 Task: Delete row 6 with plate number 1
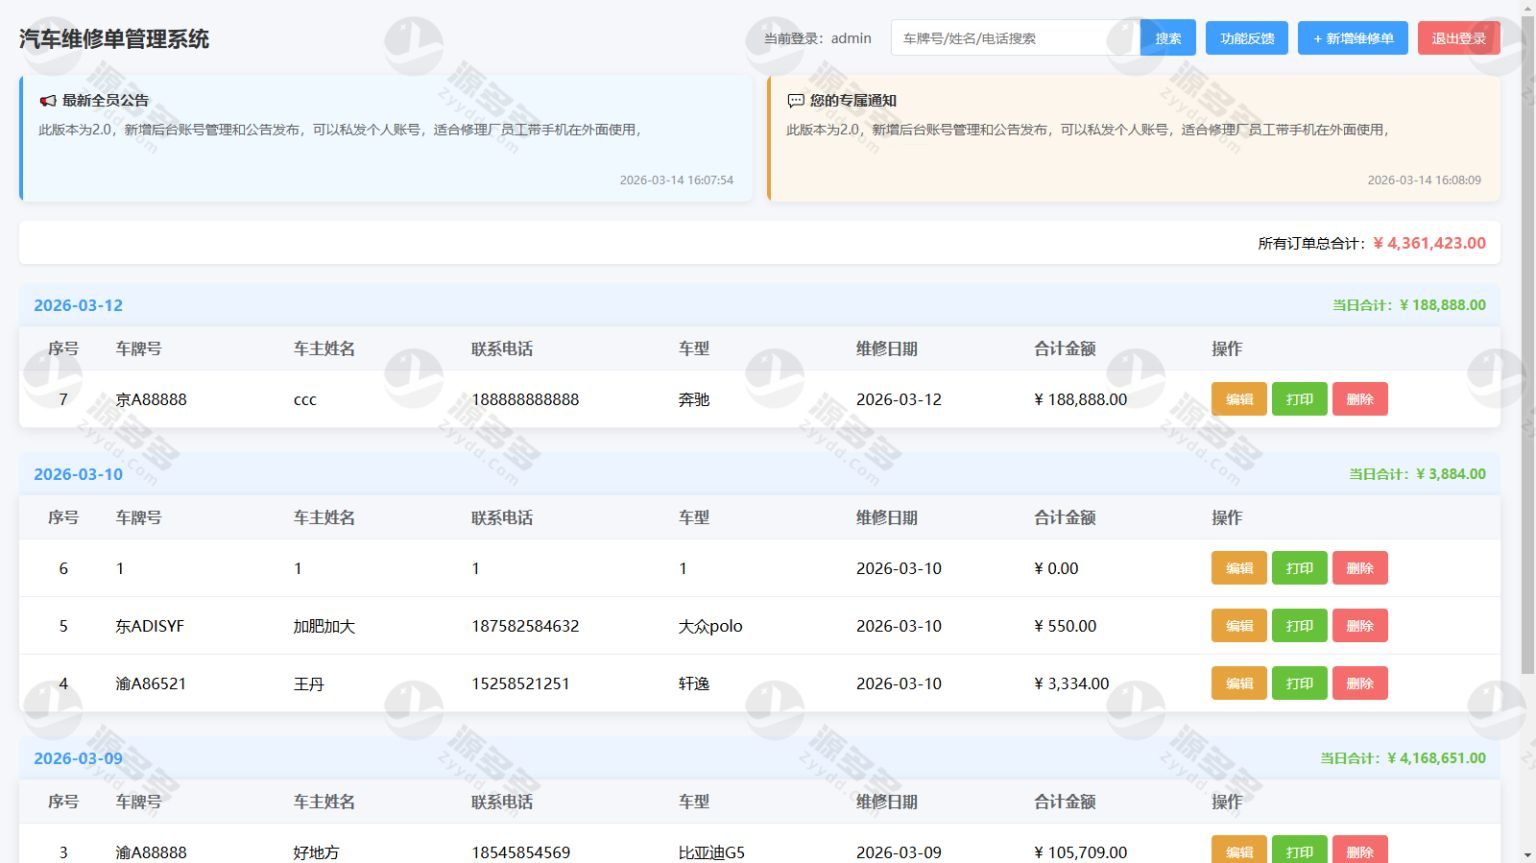(x=1360, y=567)
